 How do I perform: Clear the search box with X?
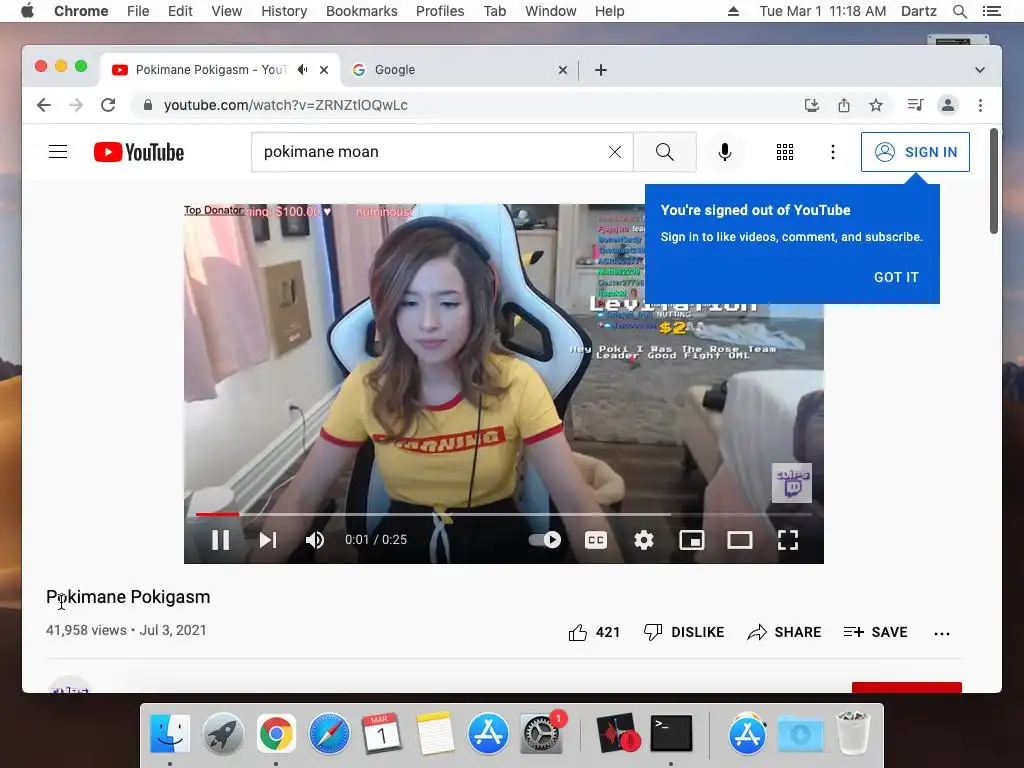615,152
